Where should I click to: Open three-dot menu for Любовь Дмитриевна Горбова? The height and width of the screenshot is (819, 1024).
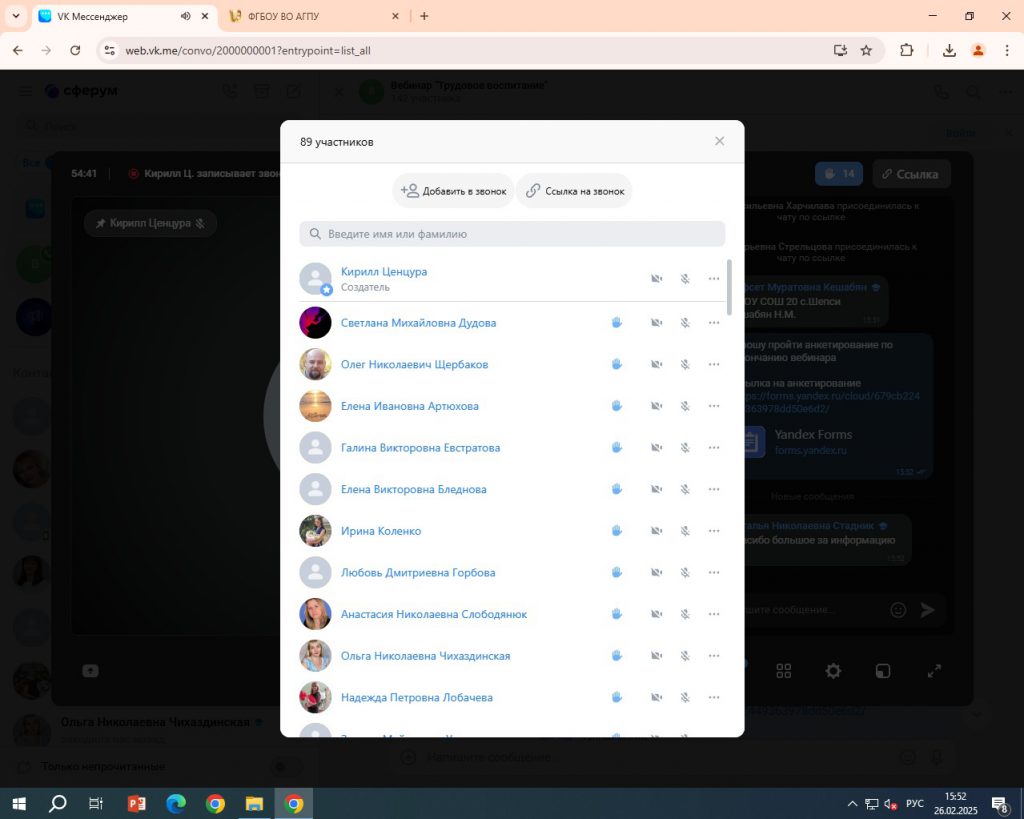point(714,573)
